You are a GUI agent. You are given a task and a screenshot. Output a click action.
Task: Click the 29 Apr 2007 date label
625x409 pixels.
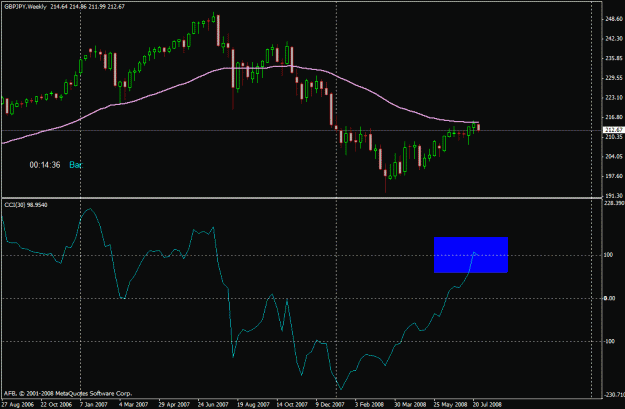point(174,405)
